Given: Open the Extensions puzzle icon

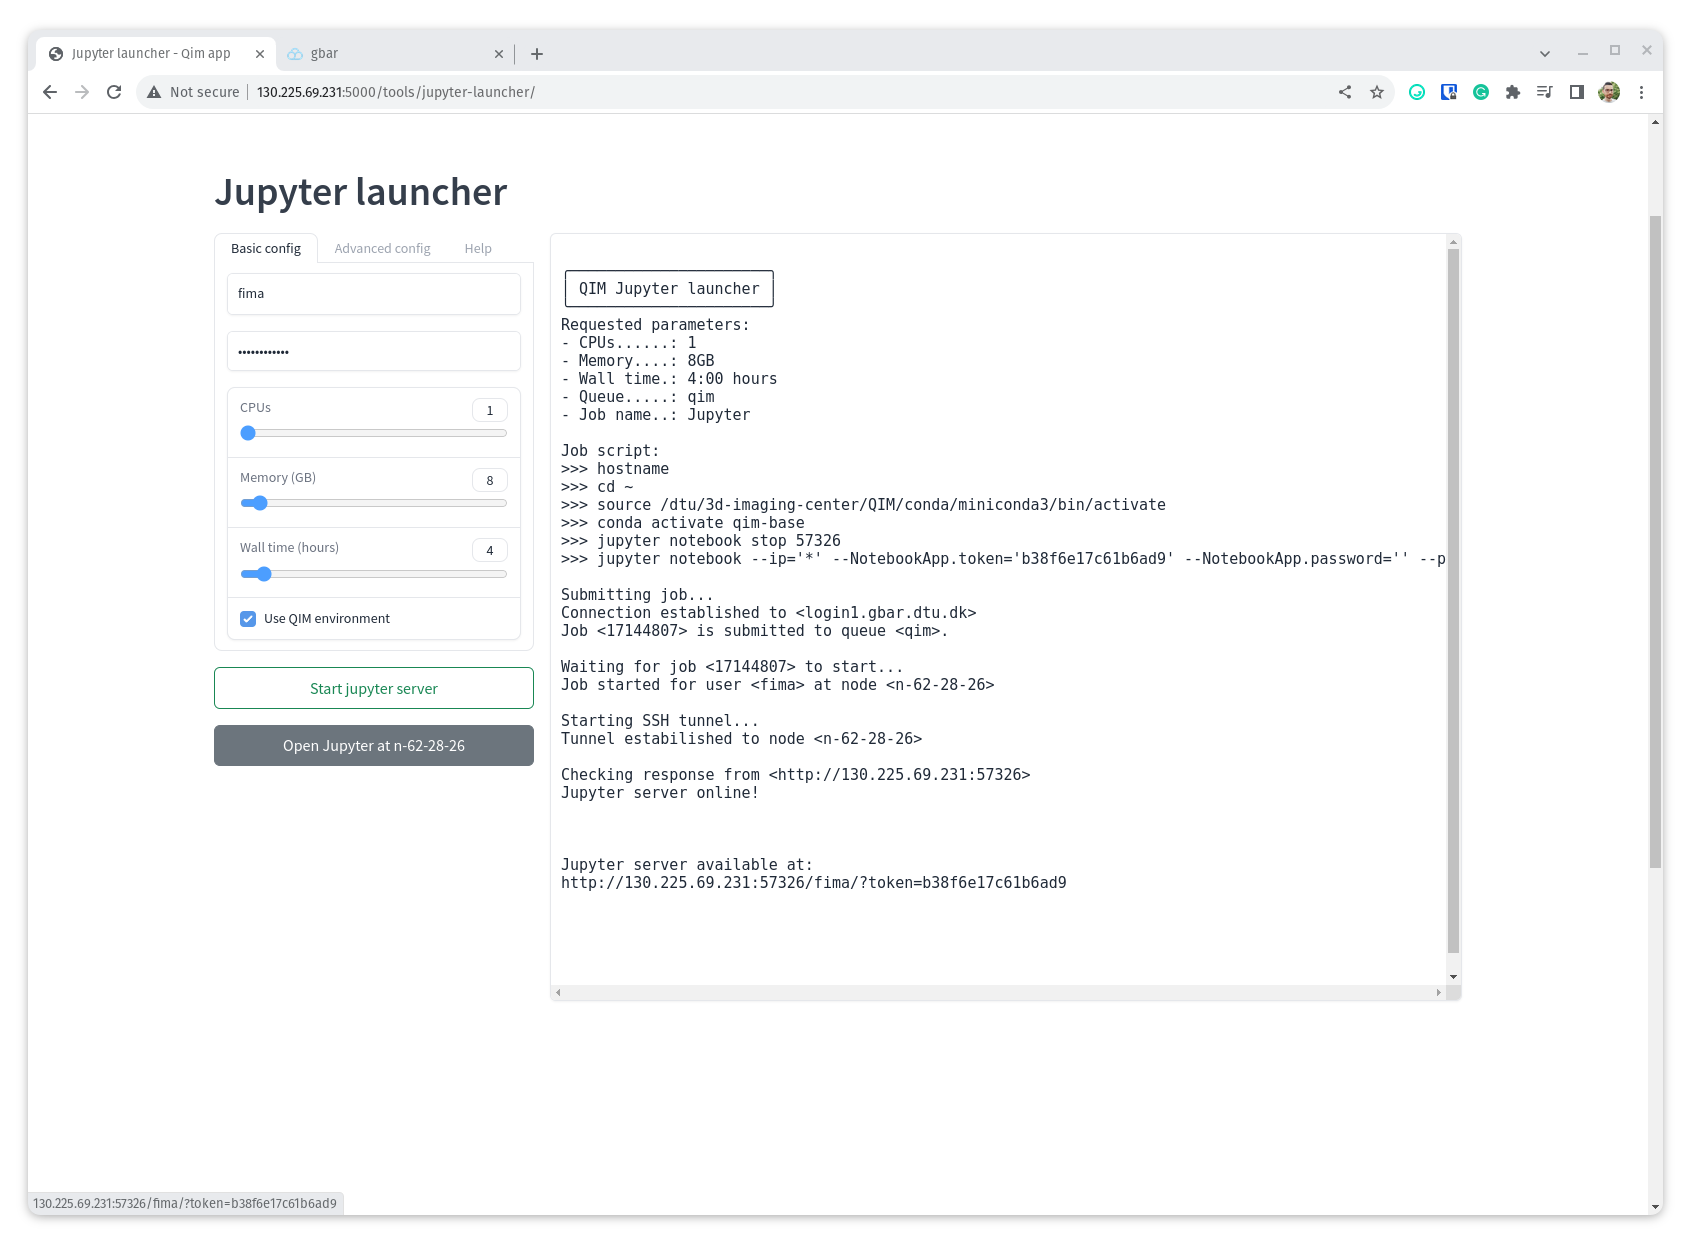Looking at the screenshot, I should point(1513,92).
